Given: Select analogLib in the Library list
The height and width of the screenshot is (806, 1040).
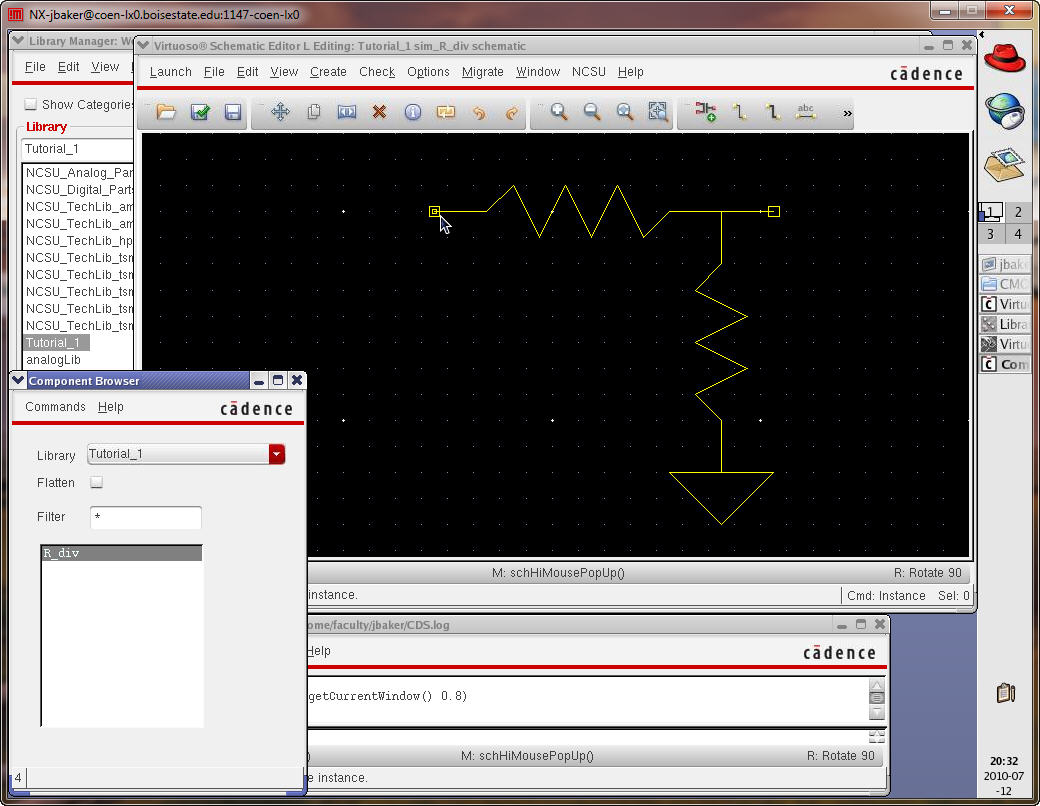Looking at the screenshot, I should [53, 359].
